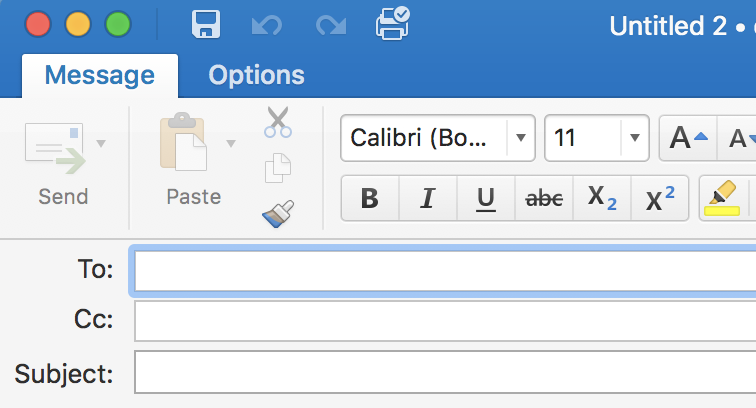The image size is (756, 408).
Task: Open the Calibri font name dropdown
Action: click(521, 138)
